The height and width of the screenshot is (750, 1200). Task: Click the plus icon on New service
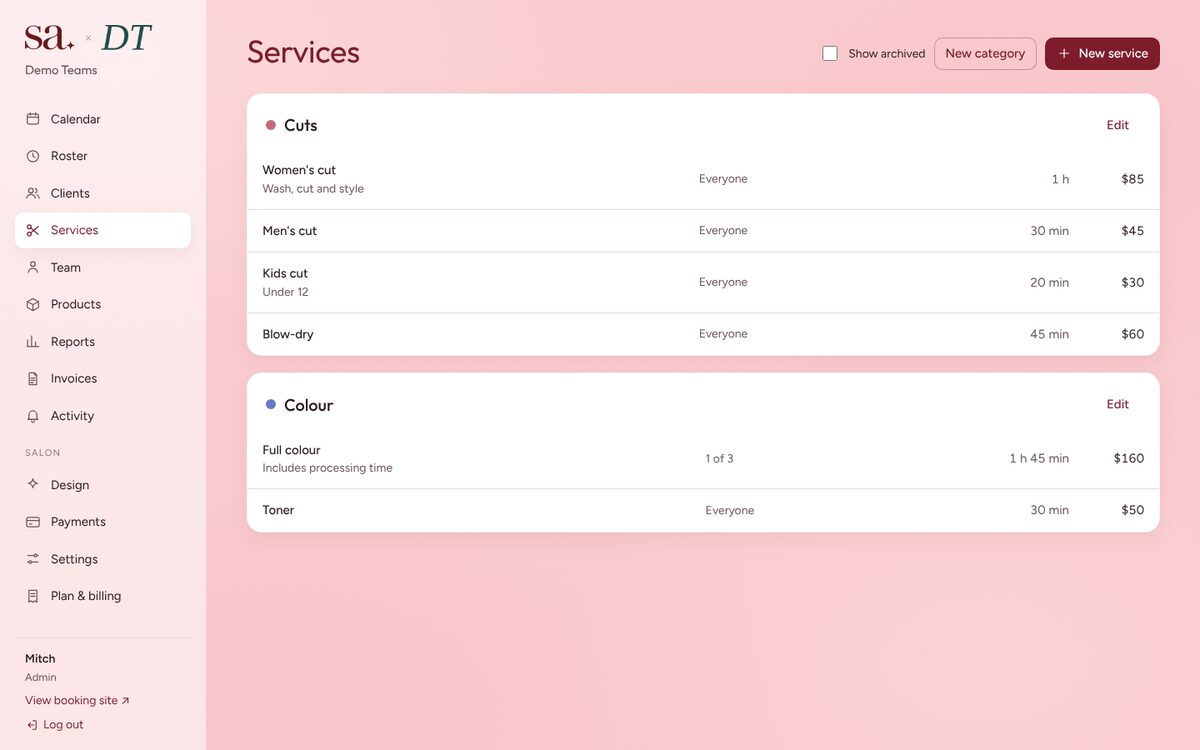pyautogui.click(x=1064, y=54)
